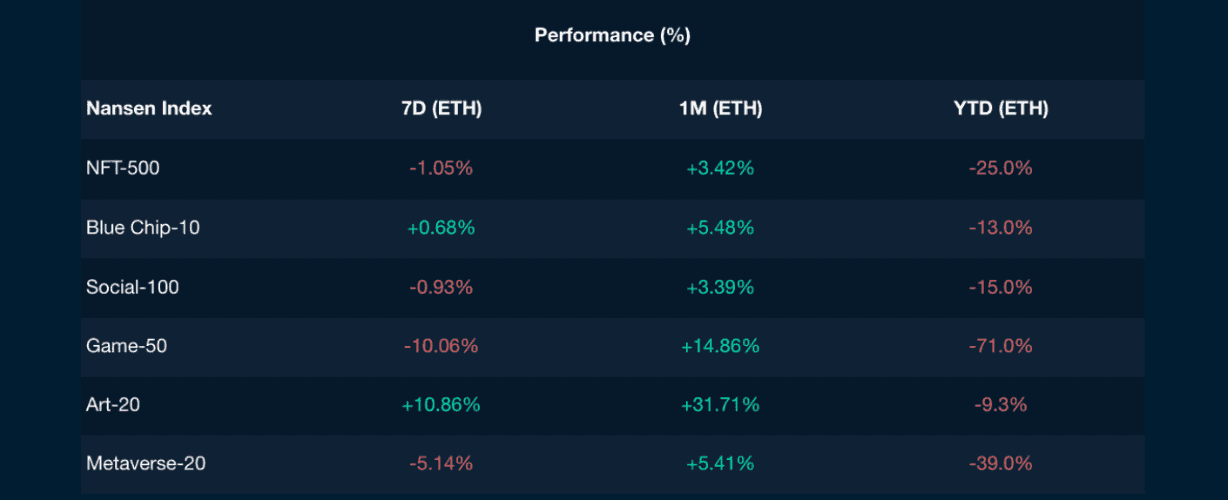Select Art-20 7D value +10.86%
The image size is (1228, 500).
click(441, 405)
